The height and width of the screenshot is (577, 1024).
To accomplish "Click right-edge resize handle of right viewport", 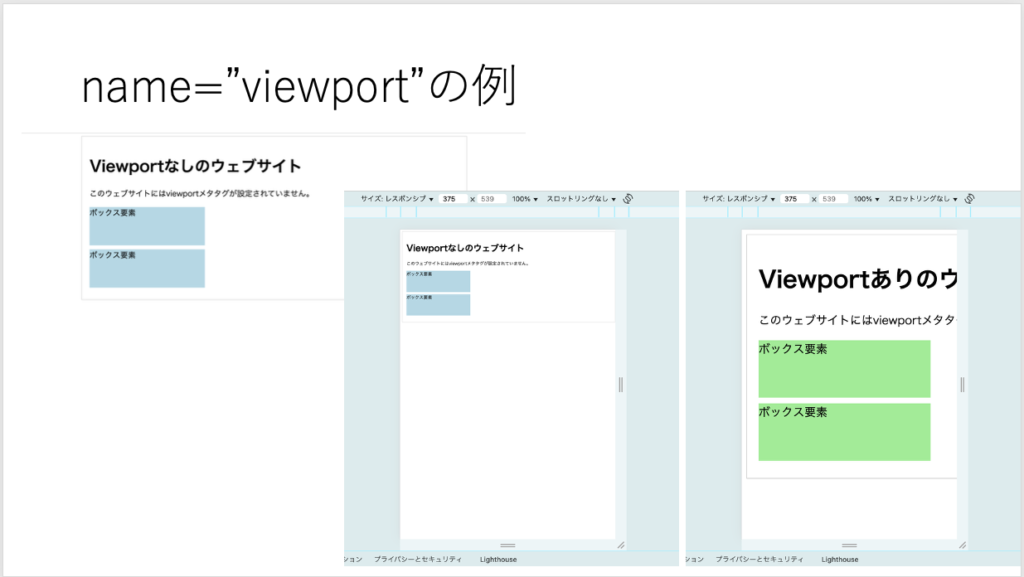I will pos(962,384).
